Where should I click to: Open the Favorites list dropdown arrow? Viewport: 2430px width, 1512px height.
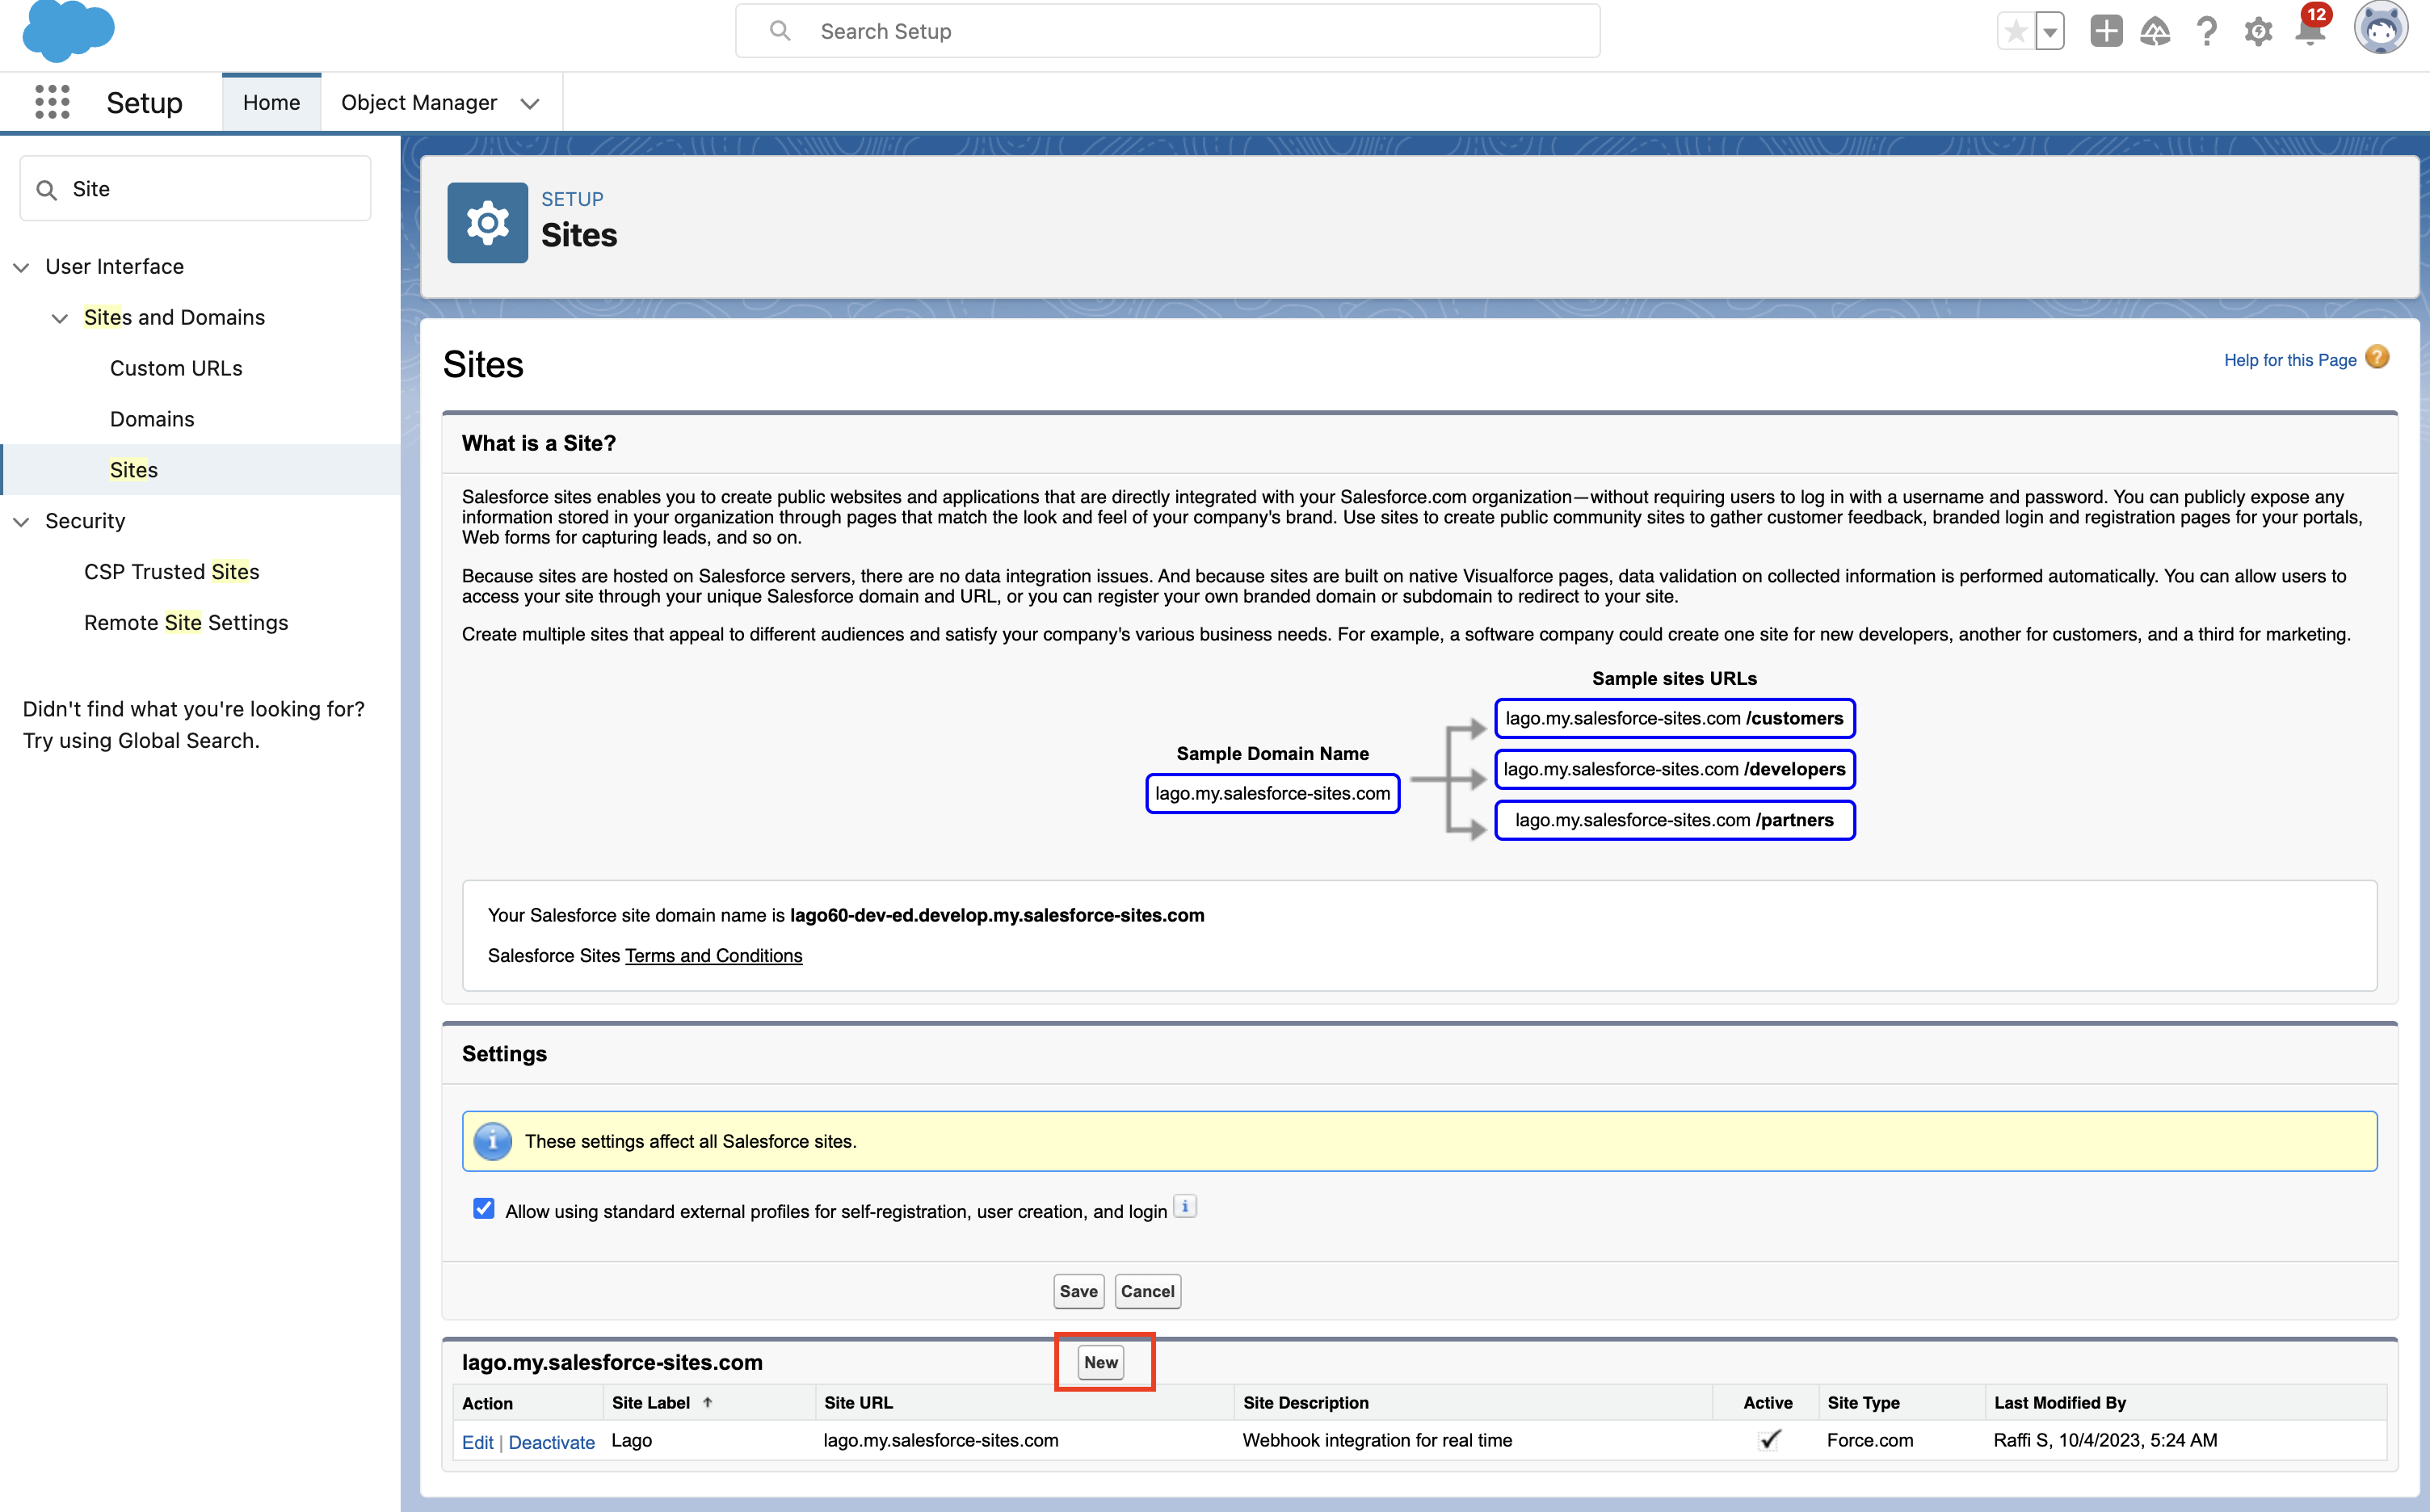coord(2050,32)
